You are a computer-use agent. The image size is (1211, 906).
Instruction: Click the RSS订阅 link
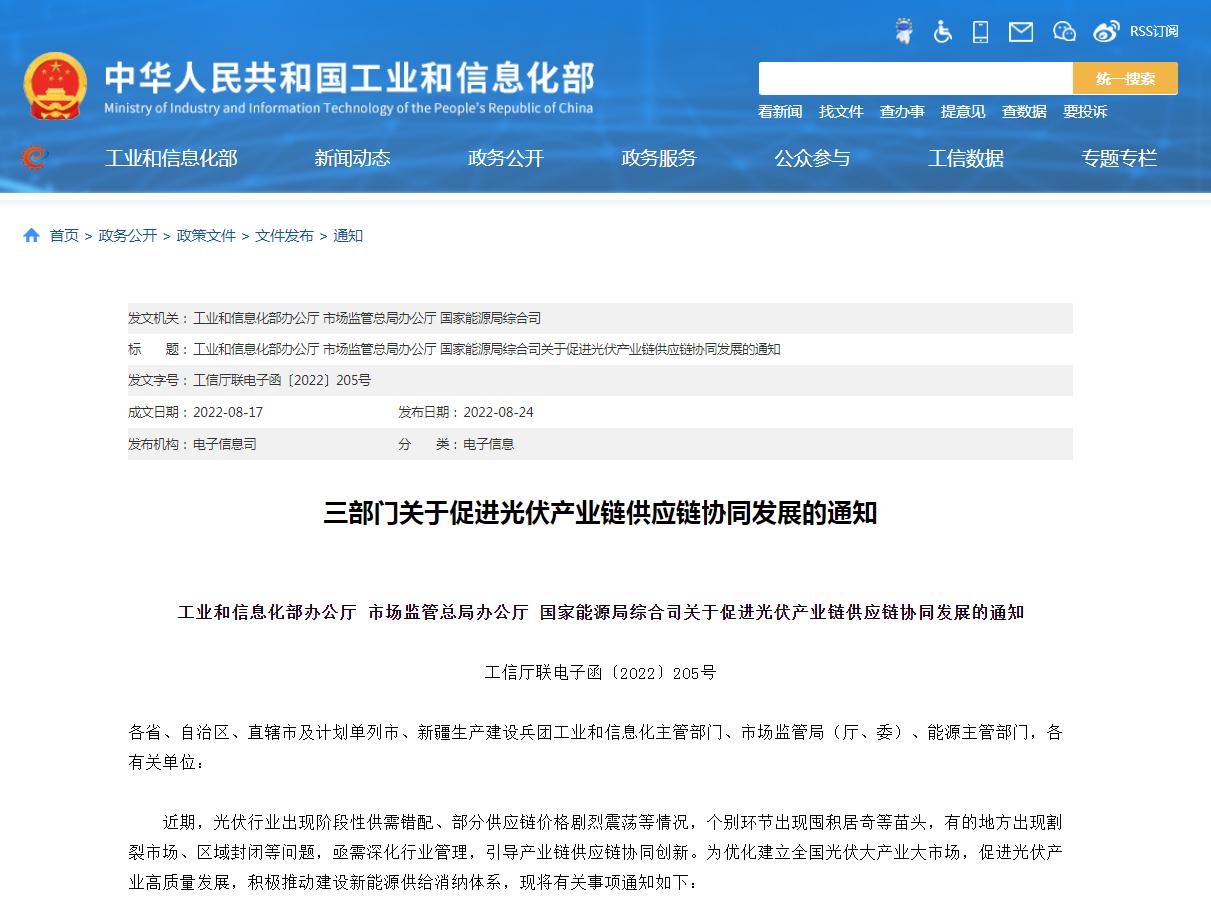tap(1154, 31)
